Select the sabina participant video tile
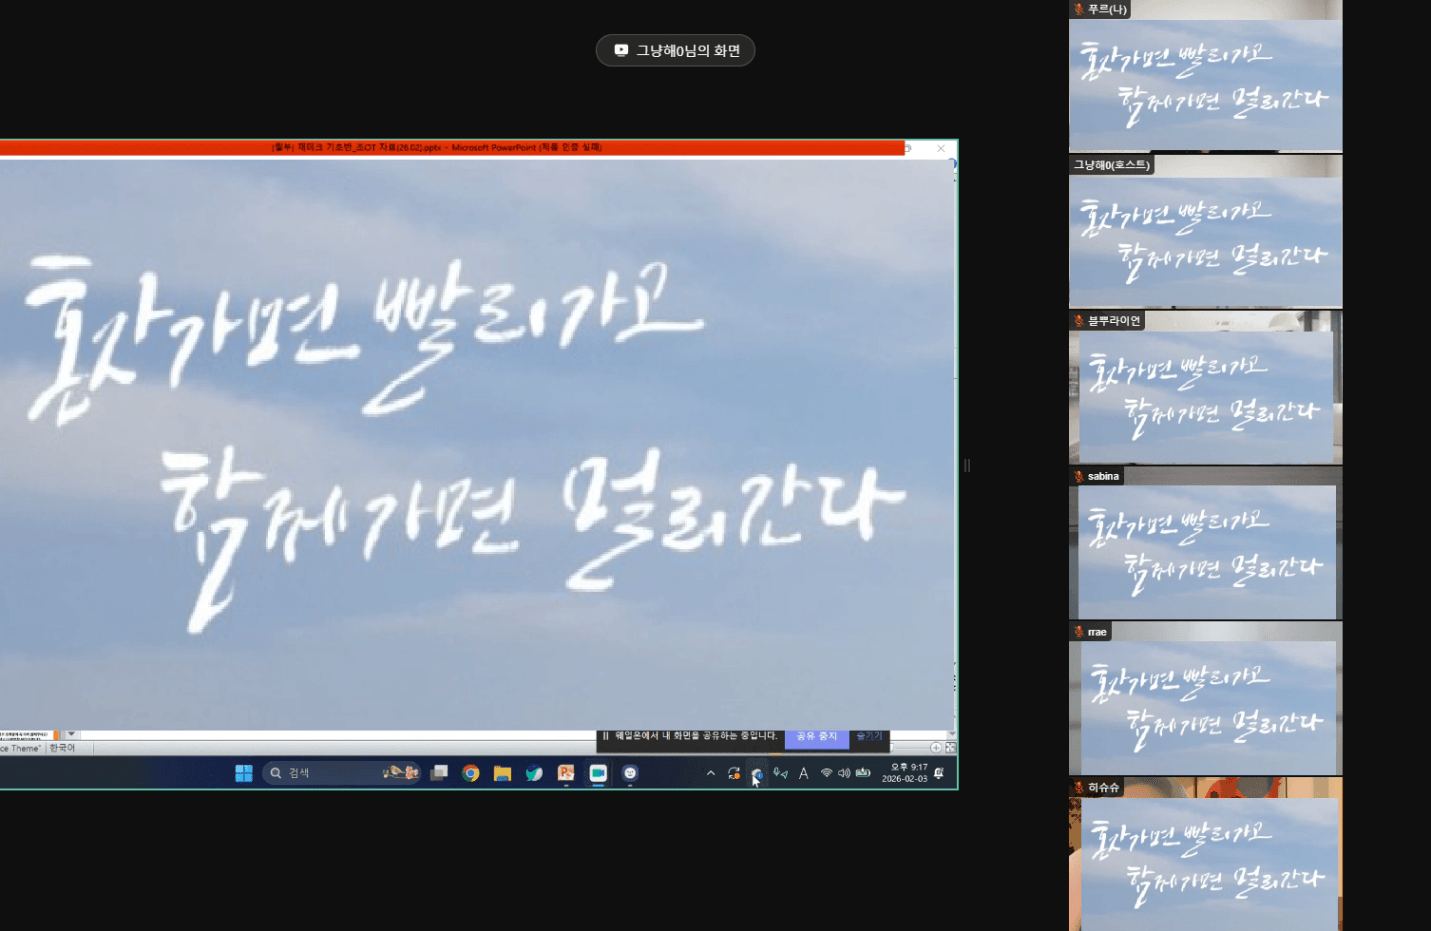 (x=1206, y=544)
